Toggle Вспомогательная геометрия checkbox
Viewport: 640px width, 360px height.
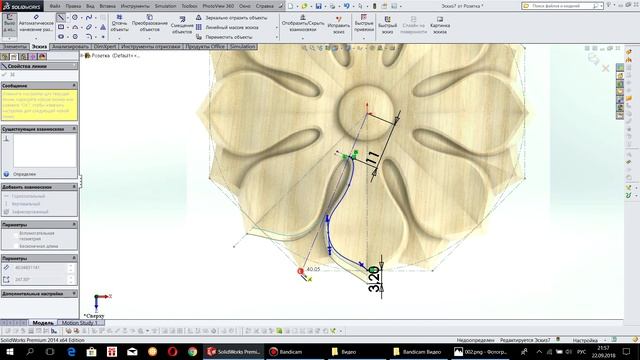pos(16,235)
